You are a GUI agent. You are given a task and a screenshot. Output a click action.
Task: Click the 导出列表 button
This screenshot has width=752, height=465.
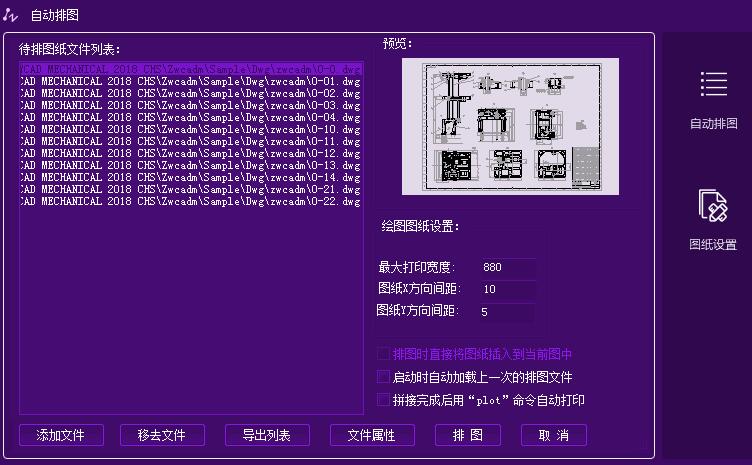coord(267,435)
